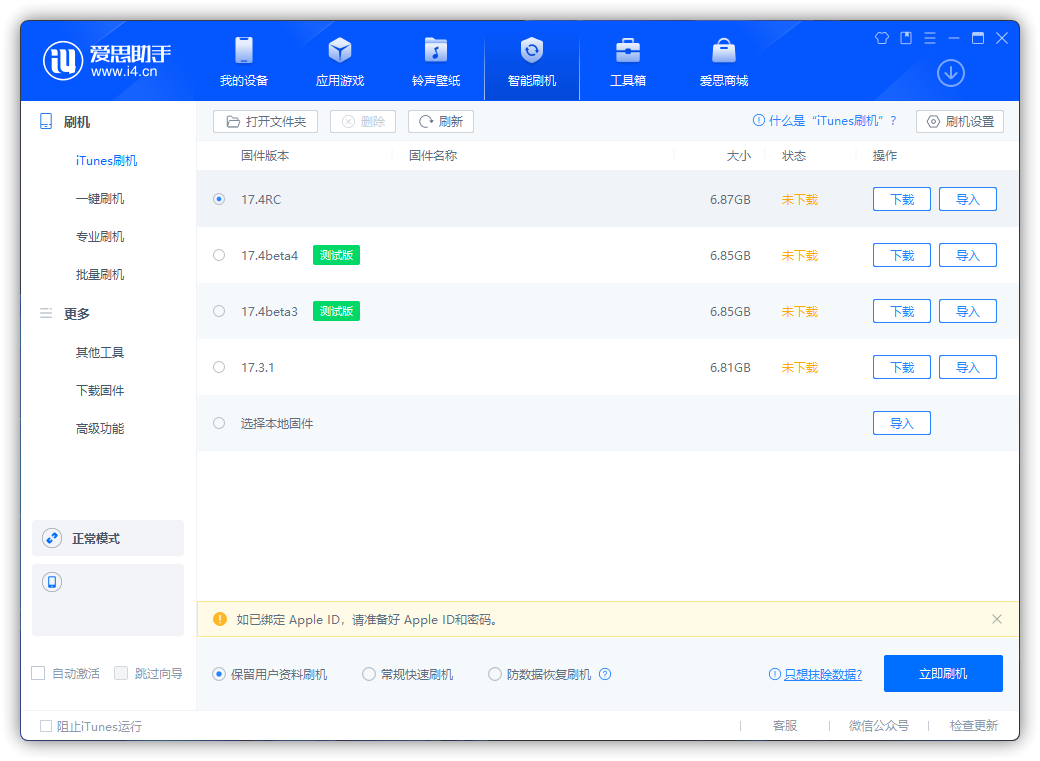This screenshot has height=761, width=1040.
Task: Enable the 自动激活 checkbox
Action: [x=38, y=673]
